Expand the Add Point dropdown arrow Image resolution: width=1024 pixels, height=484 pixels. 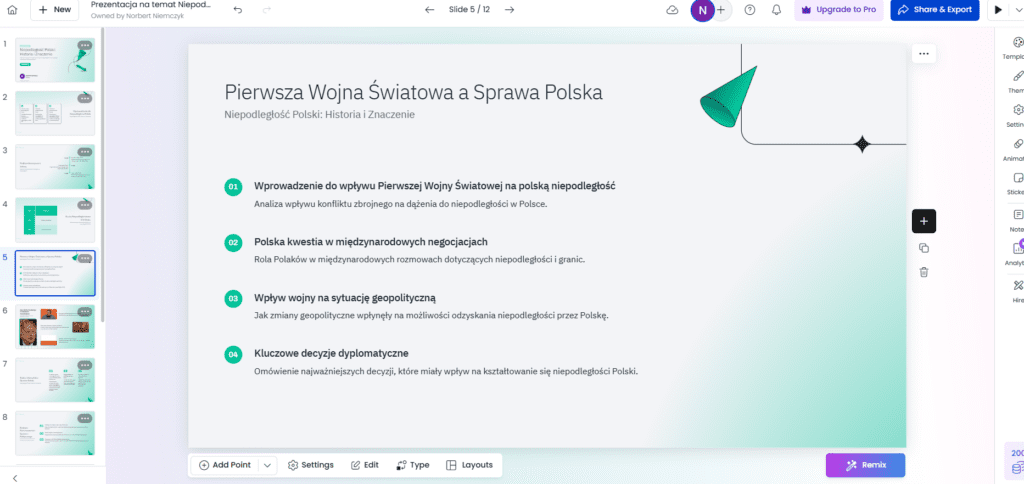pyautogui.click(x=267, y=465)
